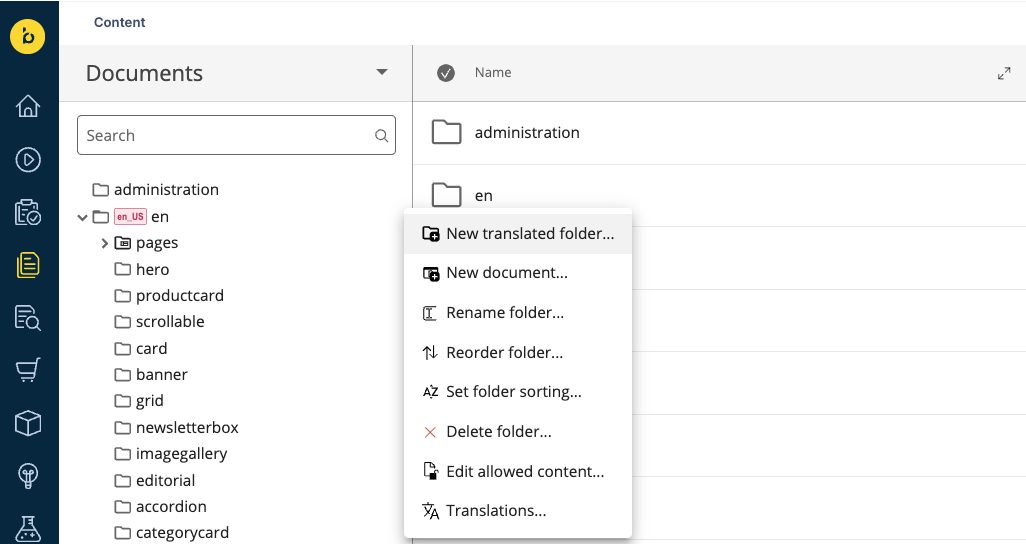The width and height of the screenshot is (1026, 544).
Task: Open the administration folder row in the list
Action: point(720,133)
